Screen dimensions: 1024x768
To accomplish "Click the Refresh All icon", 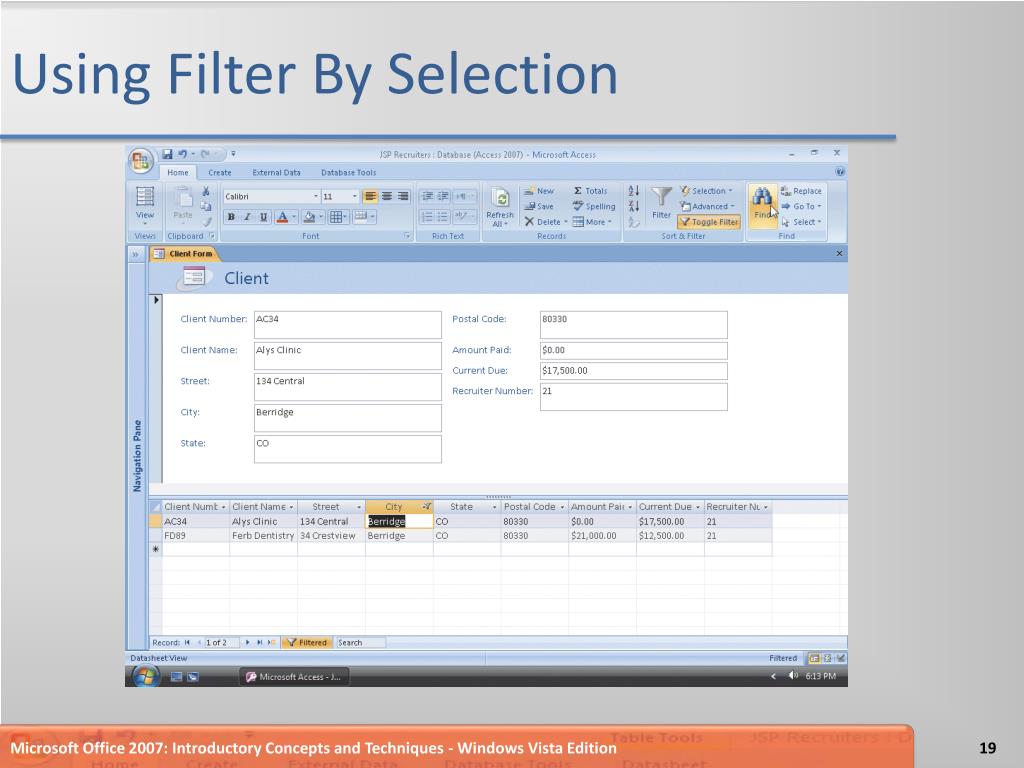I will pyautogui.click(x=500, y=208).
